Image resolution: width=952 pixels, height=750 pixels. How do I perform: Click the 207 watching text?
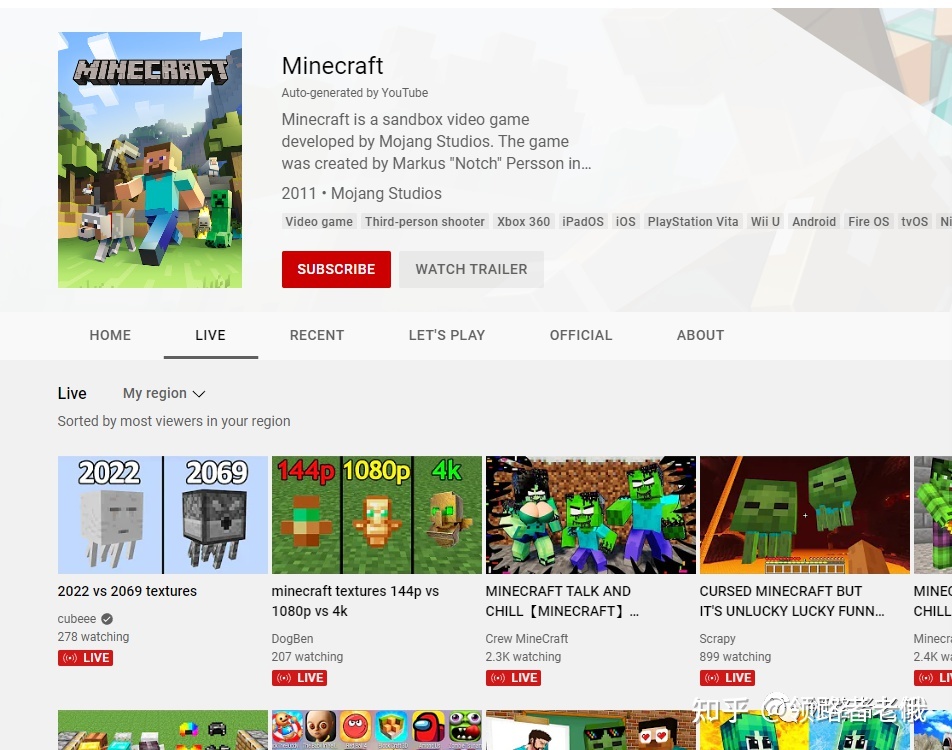click(307, 657)
